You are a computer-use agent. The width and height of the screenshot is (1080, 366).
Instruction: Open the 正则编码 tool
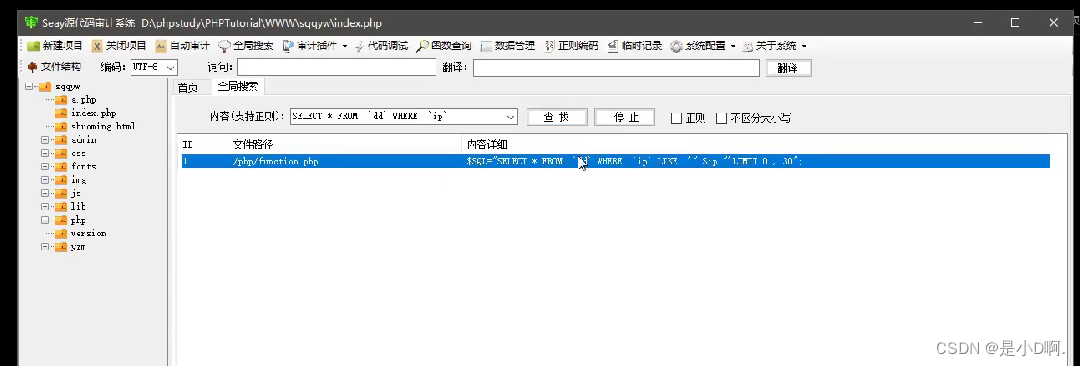click(571, 46)
